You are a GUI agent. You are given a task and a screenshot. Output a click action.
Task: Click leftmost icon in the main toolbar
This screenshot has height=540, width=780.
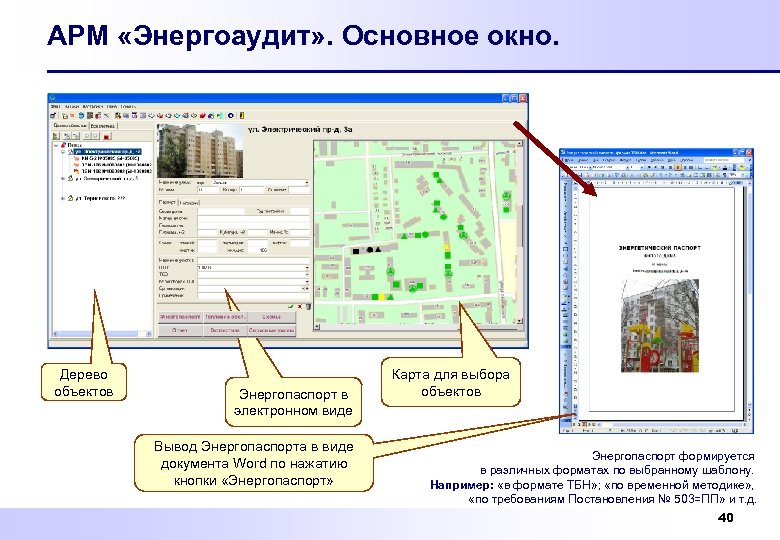pos(53,115)
